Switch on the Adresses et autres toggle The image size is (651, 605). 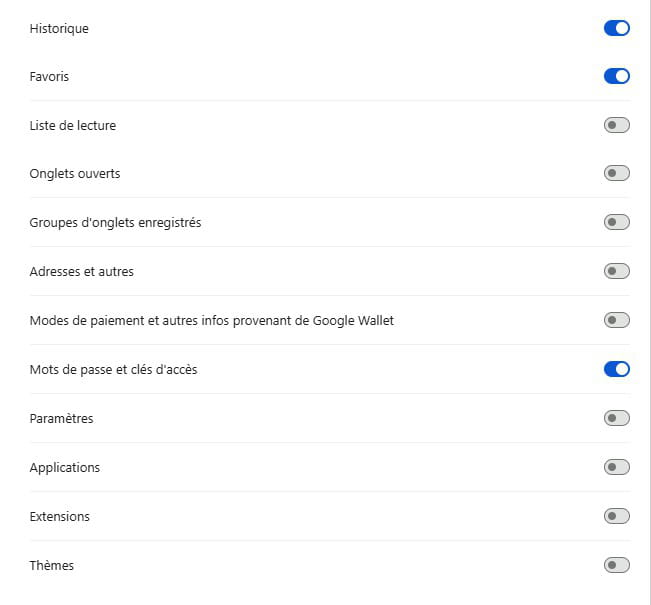click(616, 271)
